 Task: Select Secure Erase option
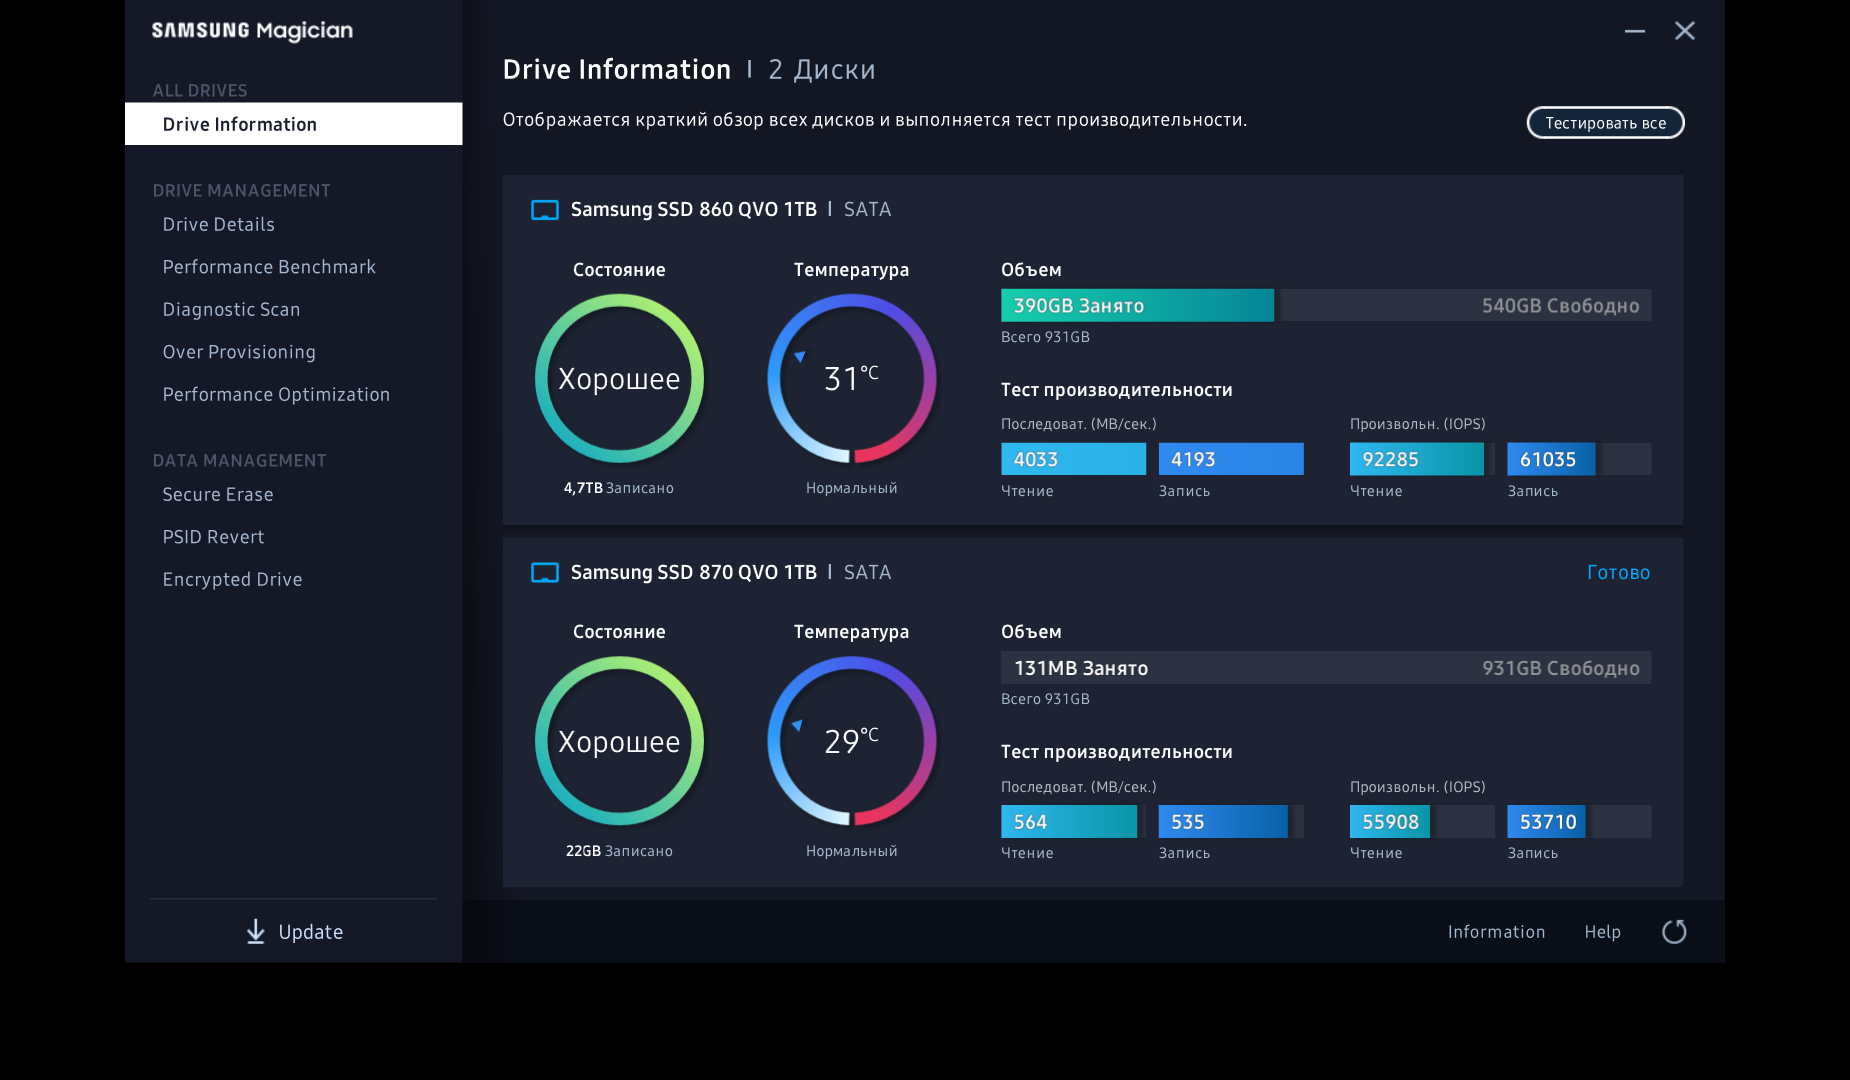pos(218,495)
